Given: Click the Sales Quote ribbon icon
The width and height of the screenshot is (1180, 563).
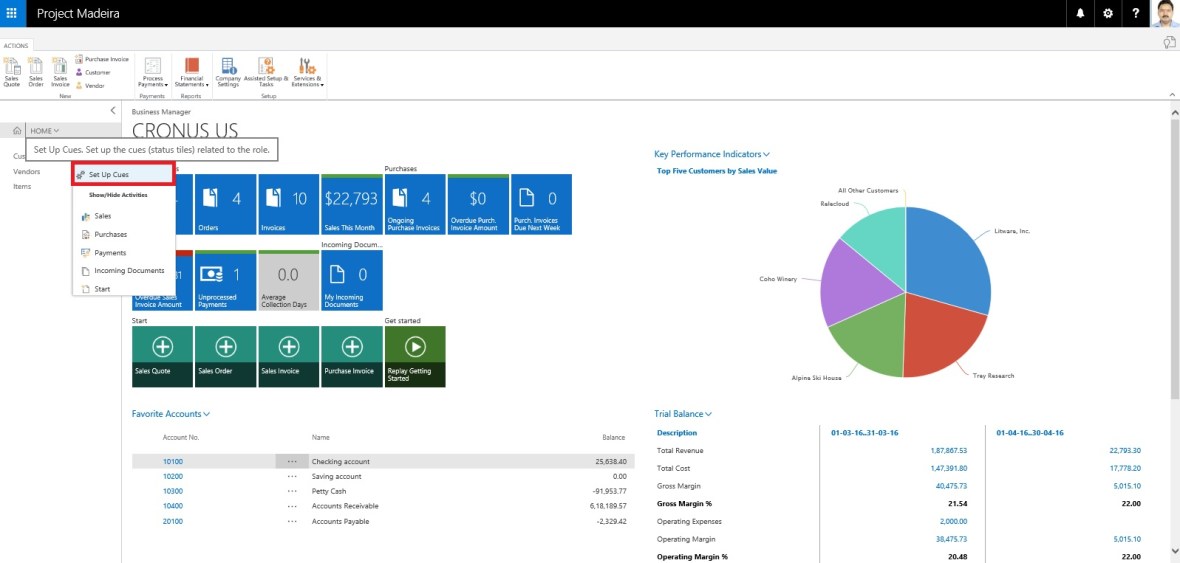Looking at the screenshot, I should pos(12,73).
